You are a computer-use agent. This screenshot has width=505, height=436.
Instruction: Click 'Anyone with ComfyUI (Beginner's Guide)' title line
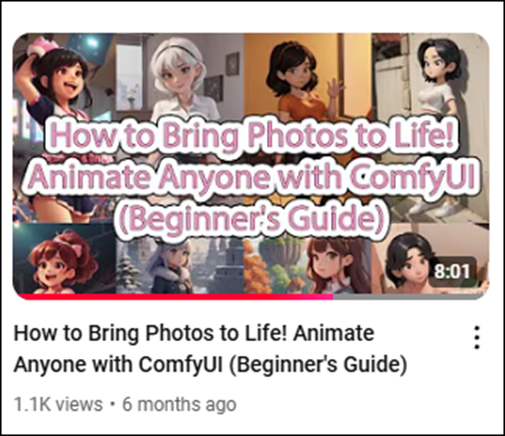tap(210, 365)
